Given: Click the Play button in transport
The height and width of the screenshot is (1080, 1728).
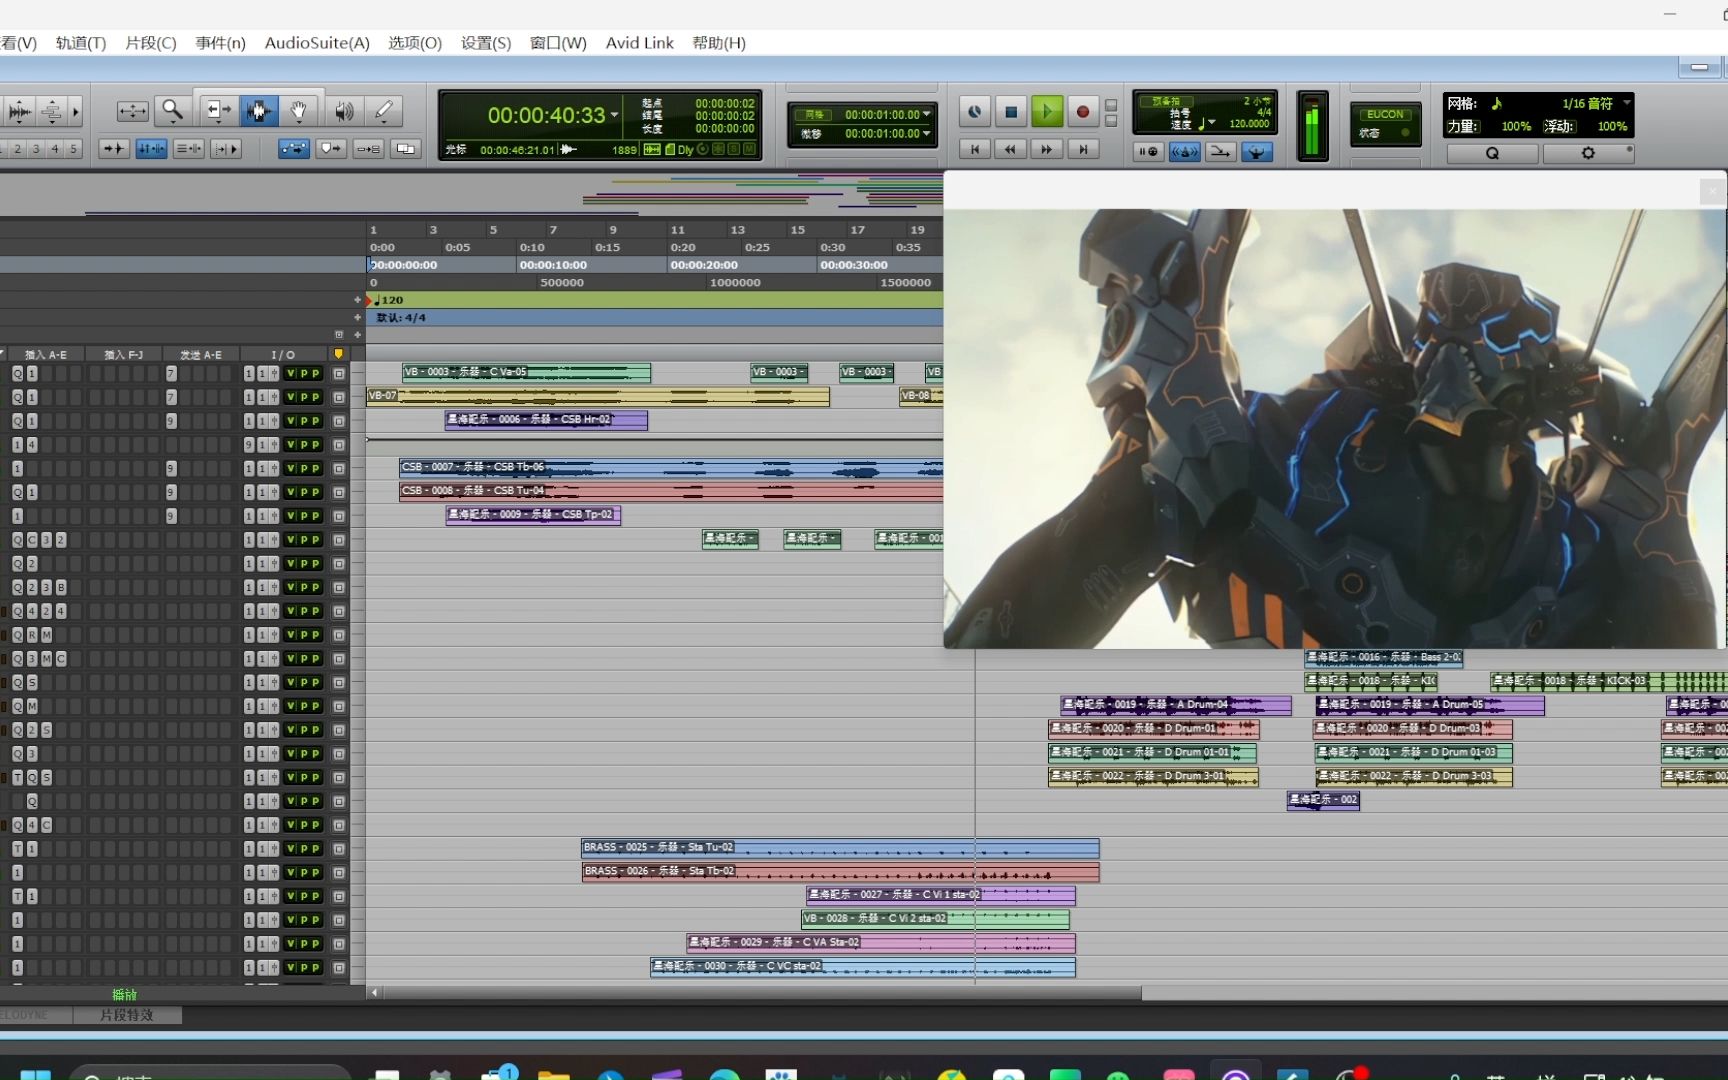Looking at the screenshot, I should 1047,112.
